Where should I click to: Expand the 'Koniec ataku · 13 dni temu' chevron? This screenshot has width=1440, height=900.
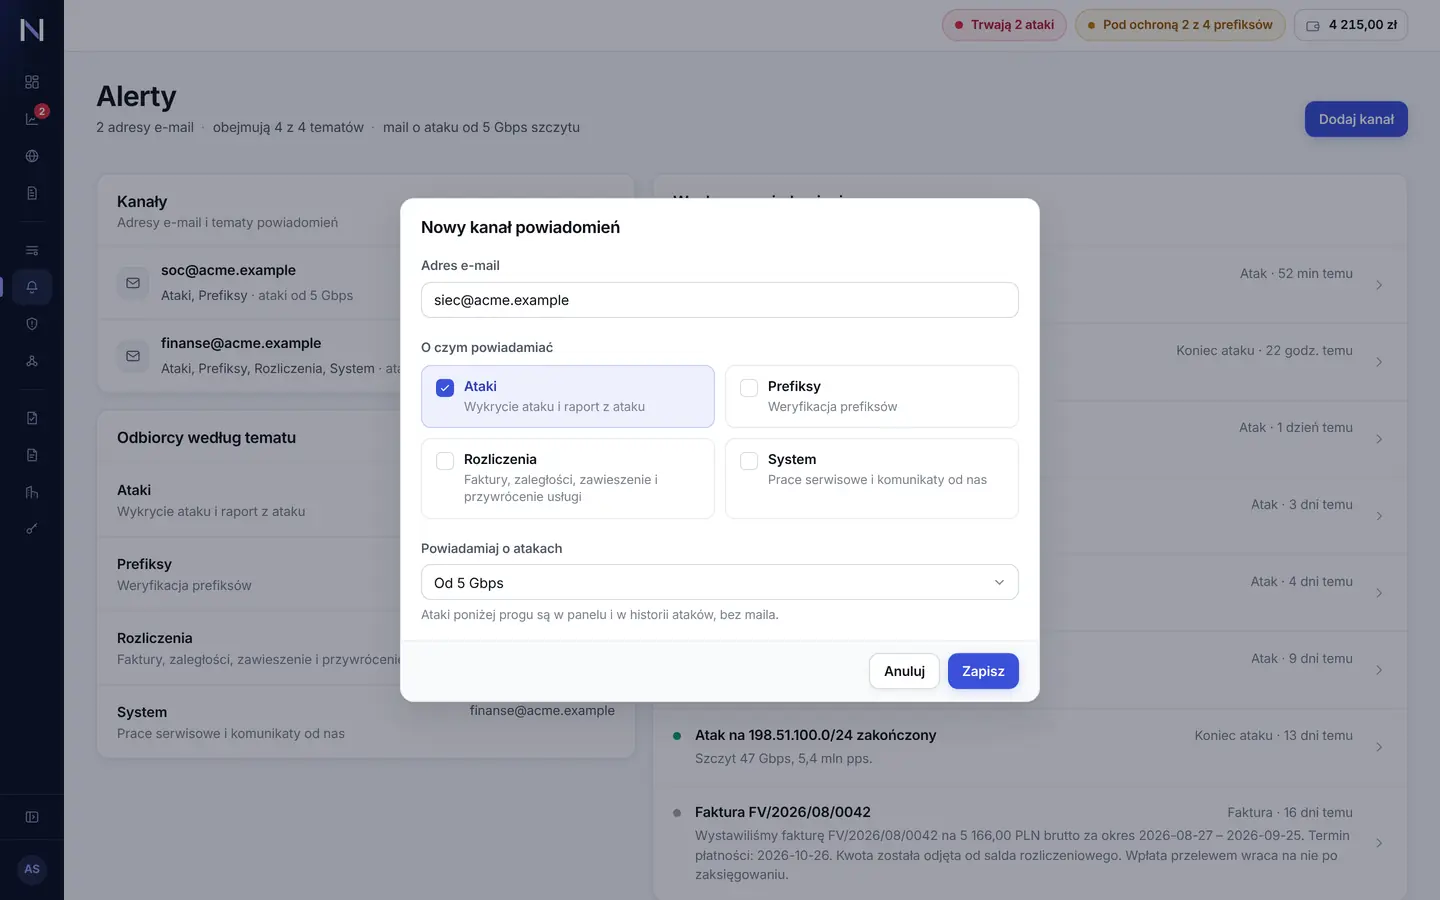[x=1379, y=747]
